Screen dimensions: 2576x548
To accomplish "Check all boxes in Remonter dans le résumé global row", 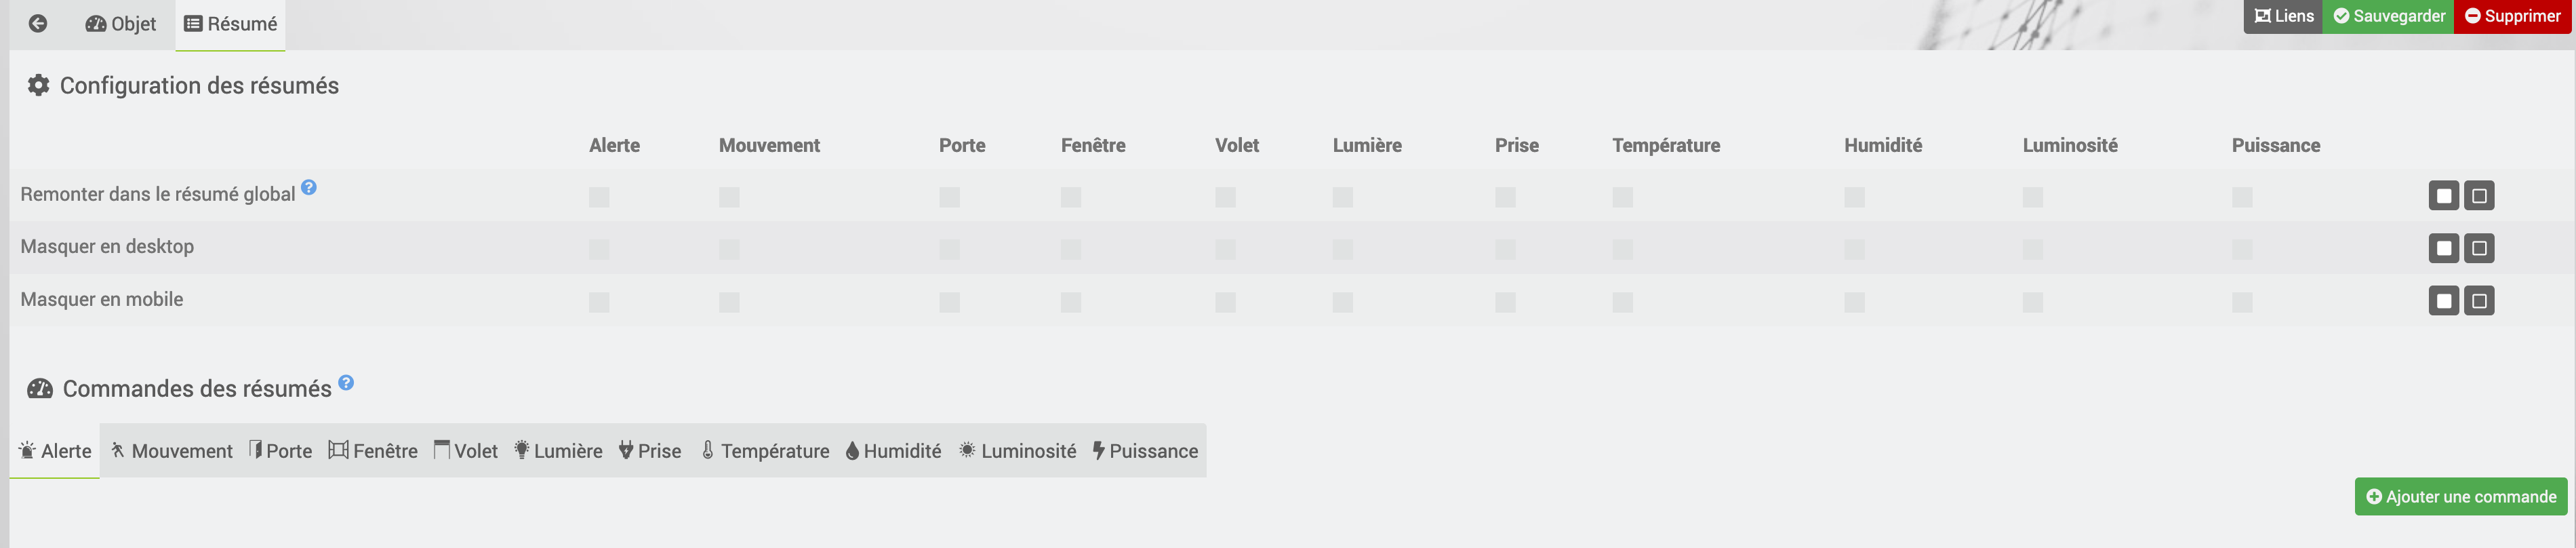I will point(2444,195).
